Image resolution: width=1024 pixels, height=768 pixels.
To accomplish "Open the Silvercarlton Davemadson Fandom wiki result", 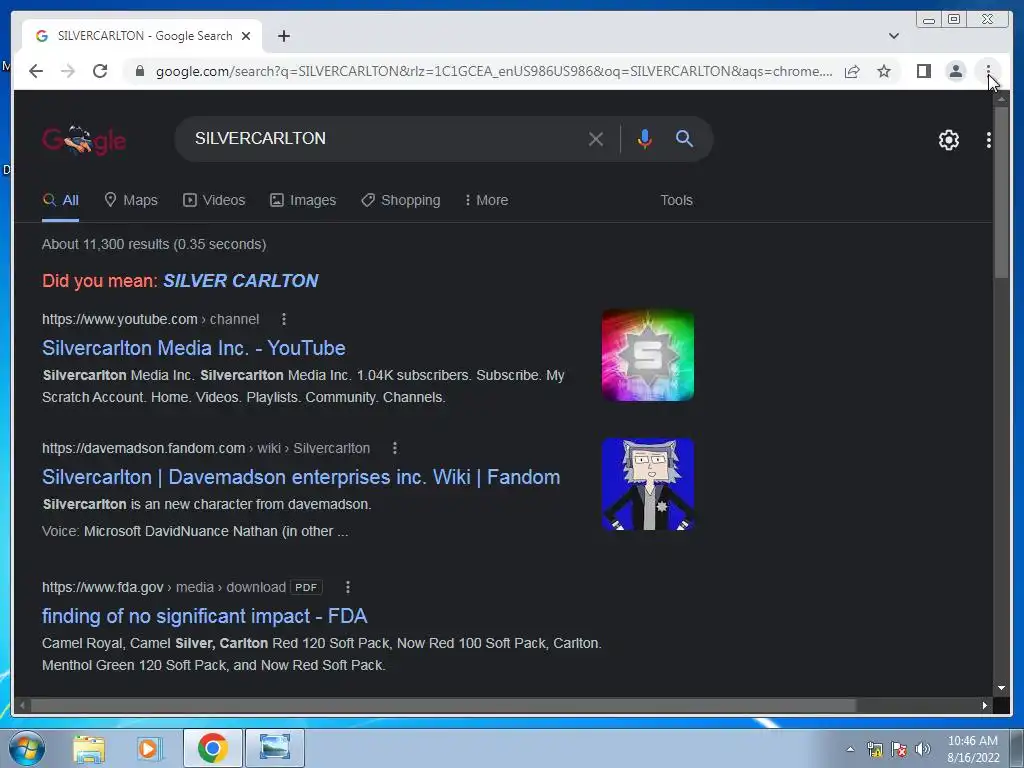I will (x=301, y=477).
